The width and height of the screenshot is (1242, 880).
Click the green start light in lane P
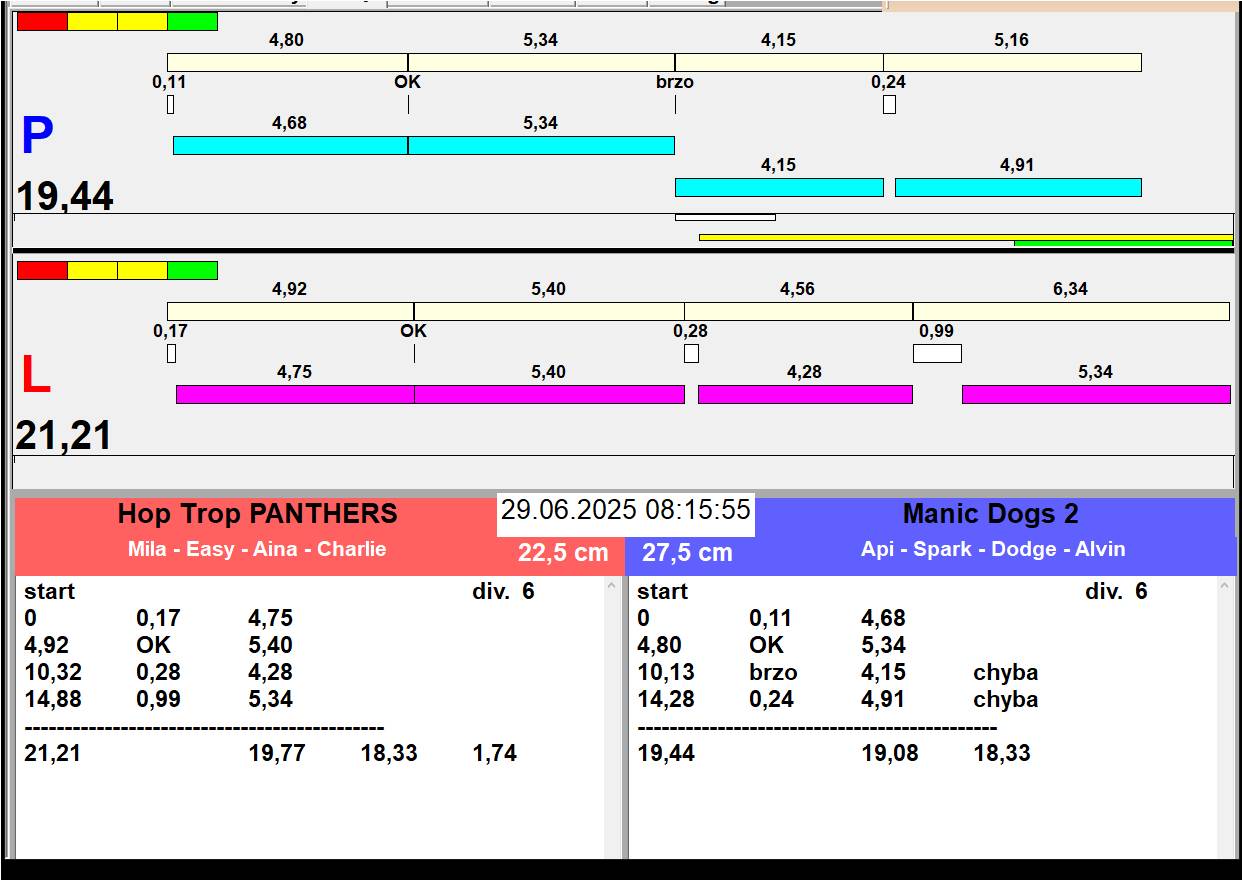pyautogui.click(x=192, y=21)
